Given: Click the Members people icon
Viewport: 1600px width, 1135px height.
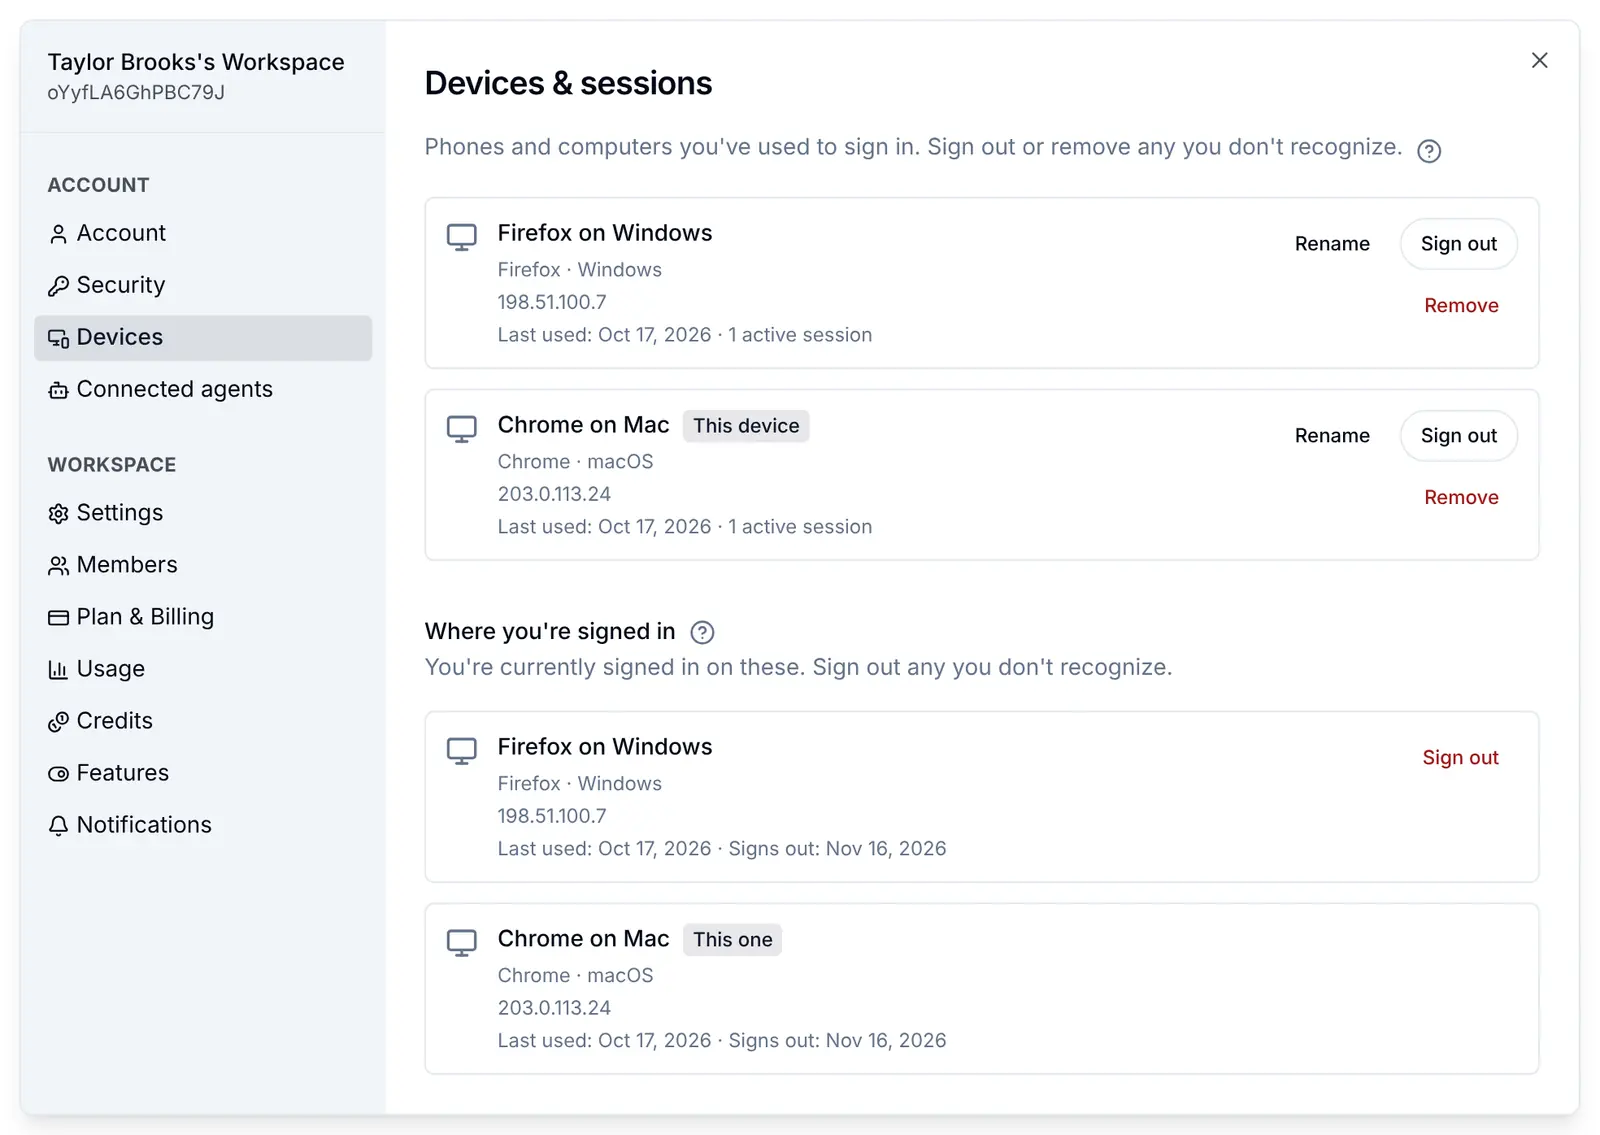Looking at the screenshot, I should coord(58,565).
